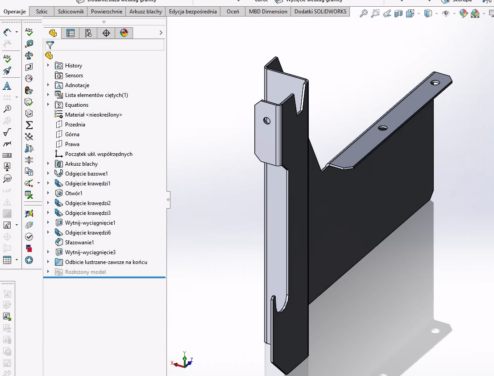Open the PropertyManager tab icon

70,33
